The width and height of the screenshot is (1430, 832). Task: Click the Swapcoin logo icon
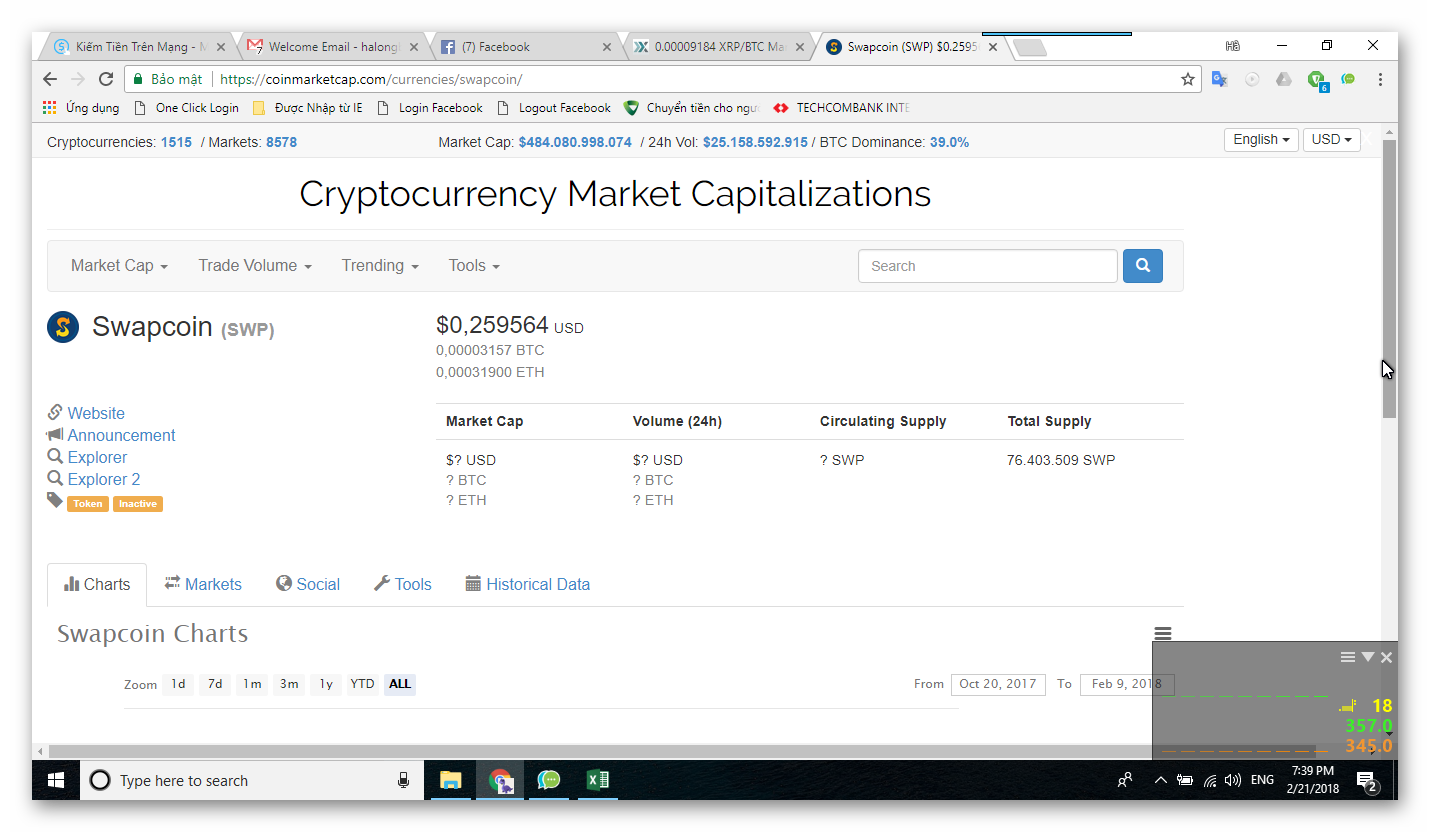point(63,327)
